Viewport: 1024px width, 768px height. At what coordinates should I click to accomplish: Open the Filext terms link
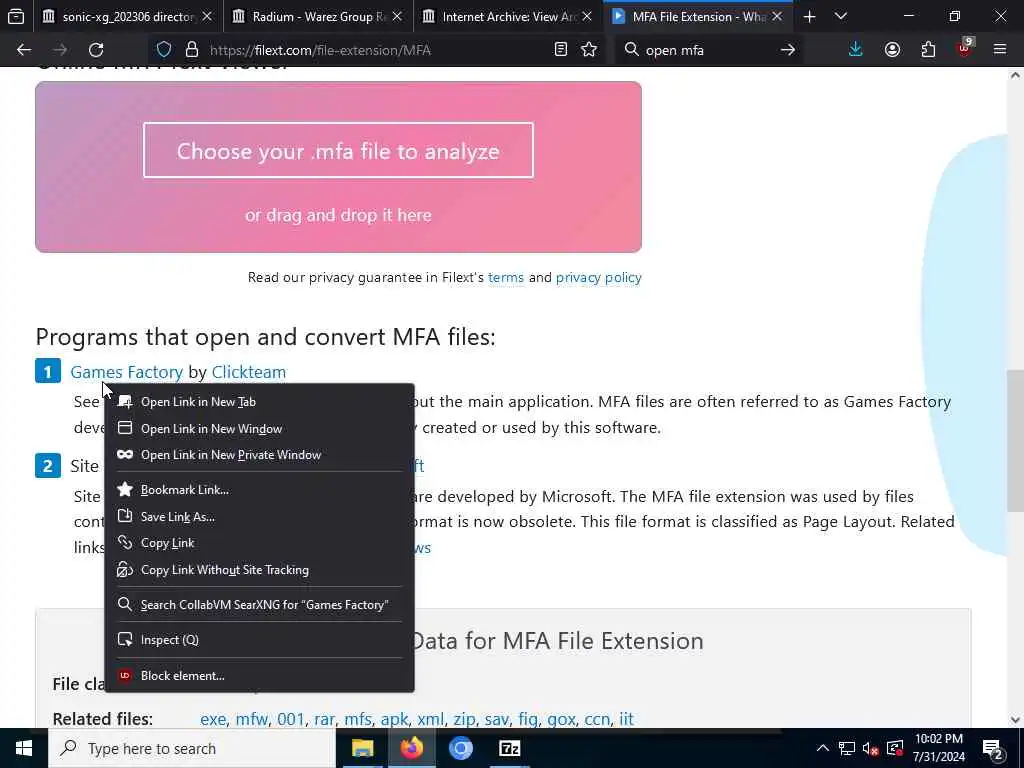click(505, 277)
